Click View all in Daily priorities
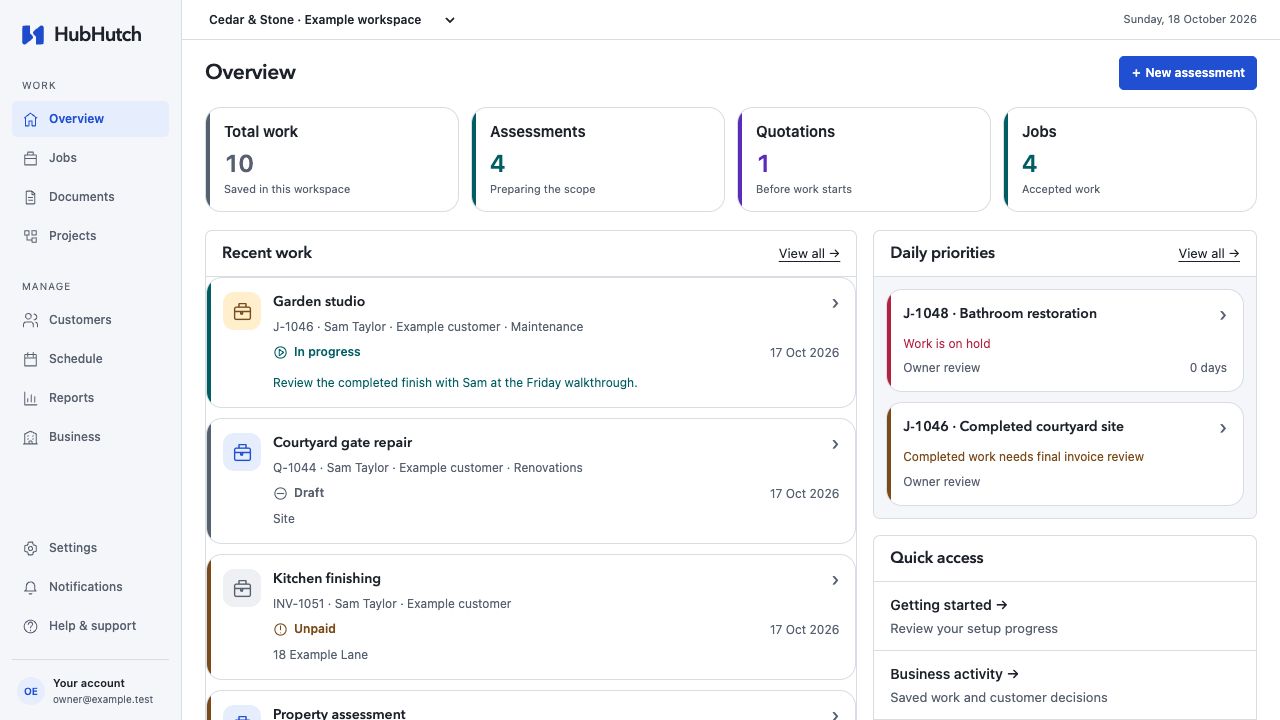 tap(1209, 254)
